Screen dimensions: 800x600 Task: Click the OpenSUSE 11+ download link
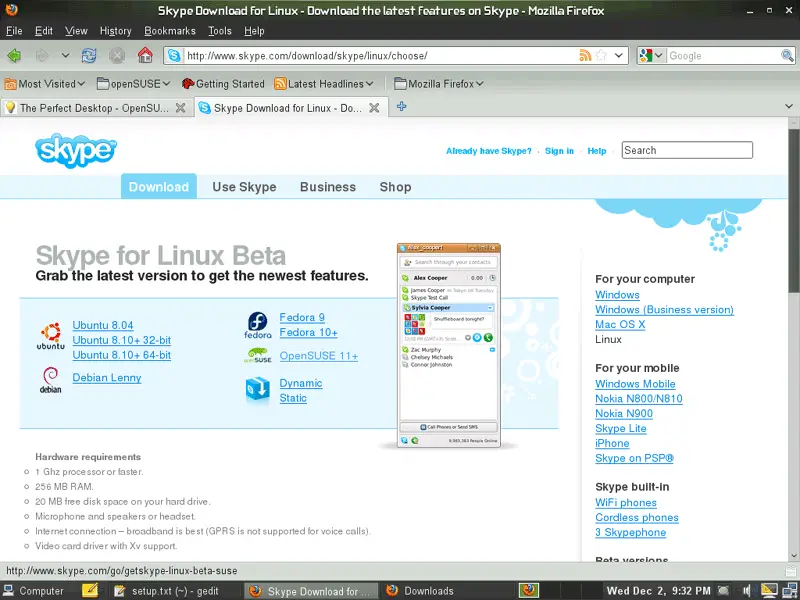click(318, 356)
